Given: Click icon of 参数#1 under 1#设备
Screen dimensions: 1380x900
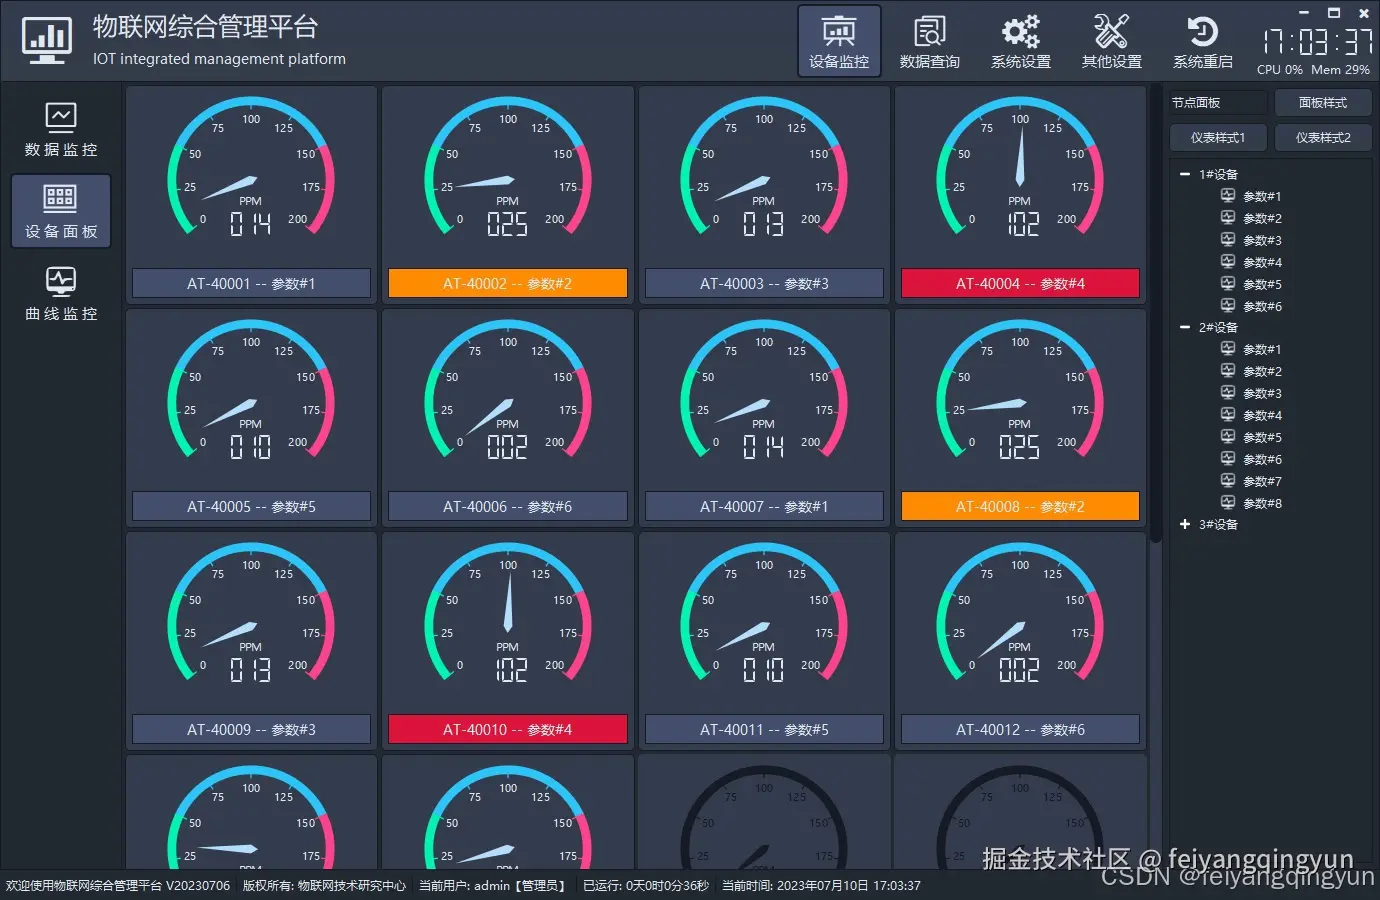Looking at the screenshot, I should (x=1228, y=196).
